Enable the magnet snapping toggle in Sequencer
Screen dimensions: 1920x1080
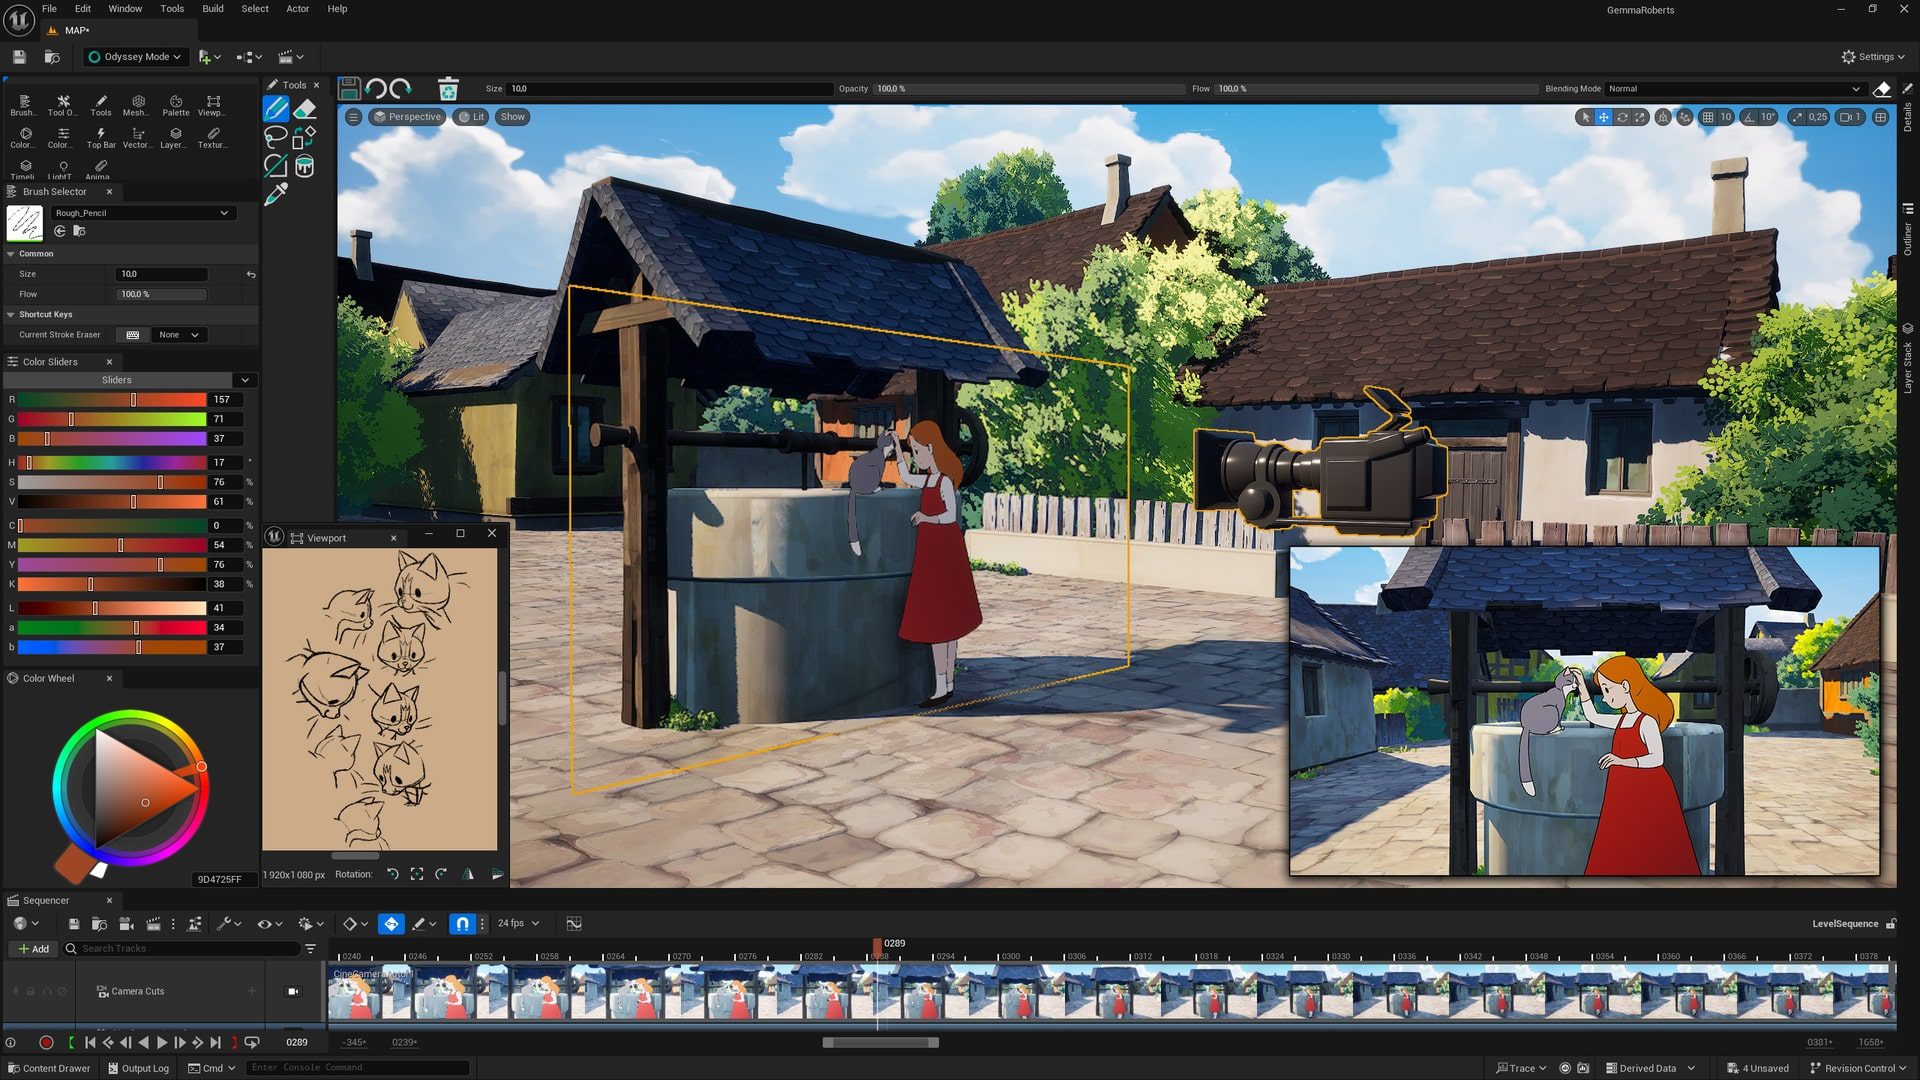[x=462, y=923]
